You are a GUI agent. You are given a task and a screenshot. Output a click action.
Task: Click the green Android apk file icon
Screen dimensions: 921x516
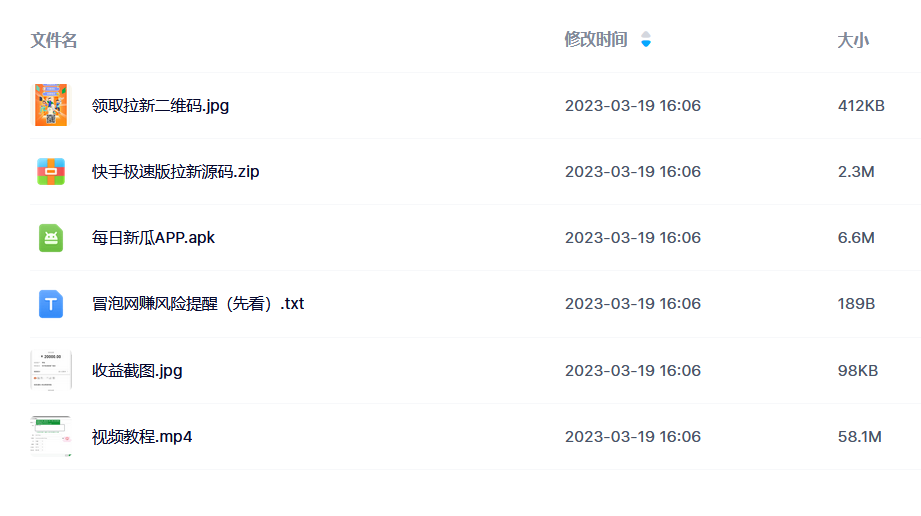coord(51,238)
